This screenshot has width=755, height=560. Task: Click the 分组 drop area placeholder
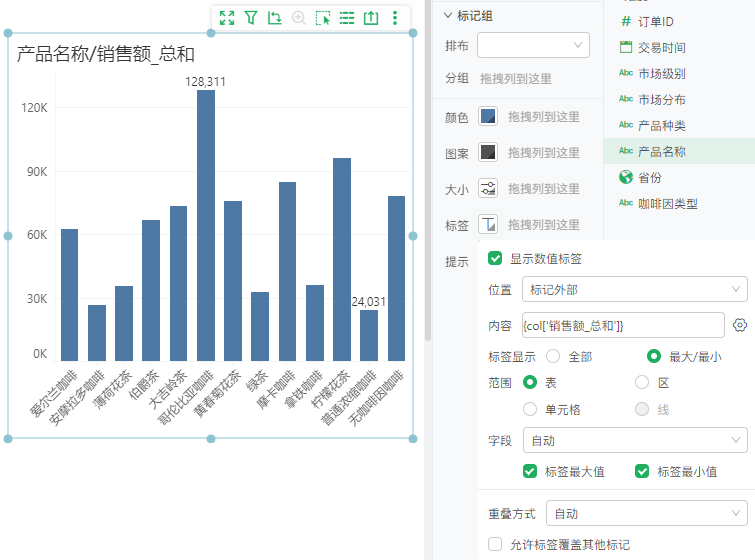(x=515, y=78)
